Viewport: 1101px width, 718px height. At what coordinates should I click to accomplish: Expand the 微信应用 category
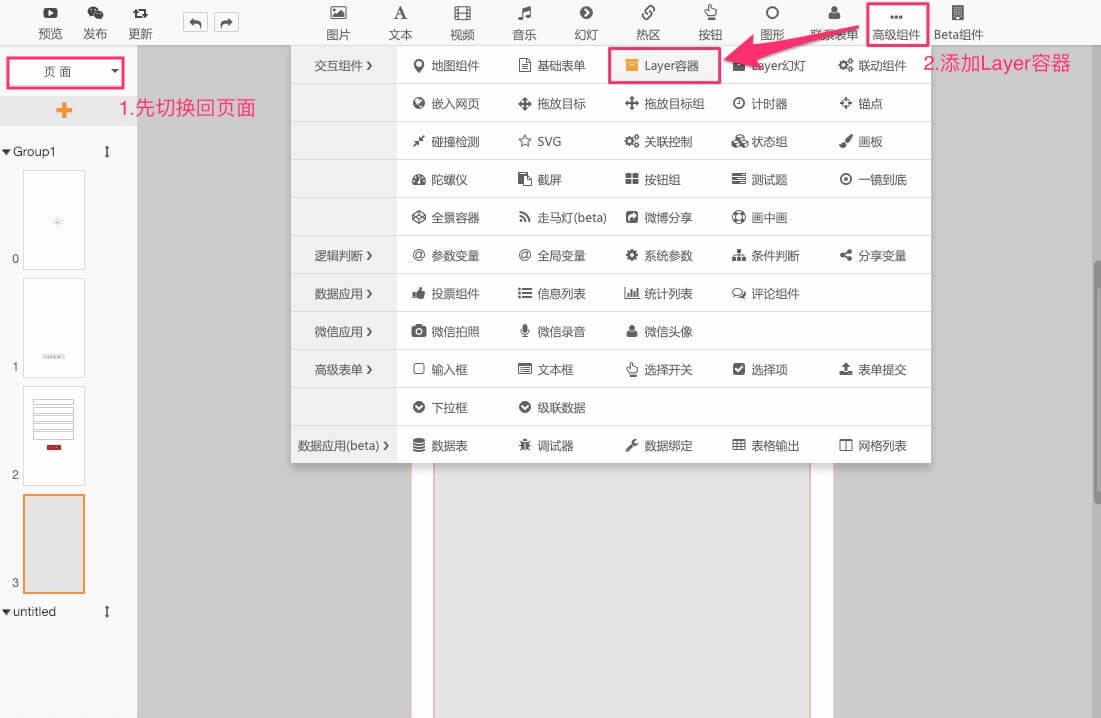343,332
